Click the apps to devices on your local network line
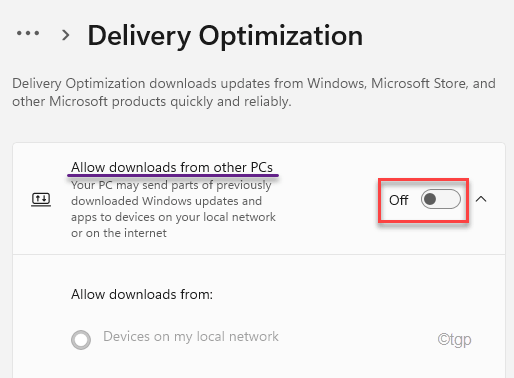 [173, 217]
